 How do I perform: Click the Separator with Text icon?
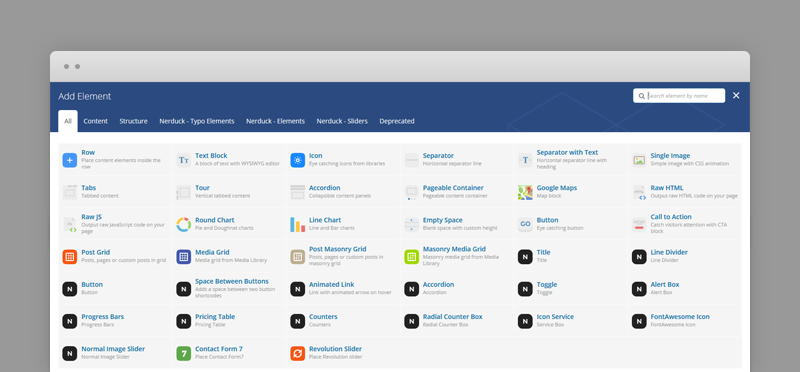tap(525, 160)
